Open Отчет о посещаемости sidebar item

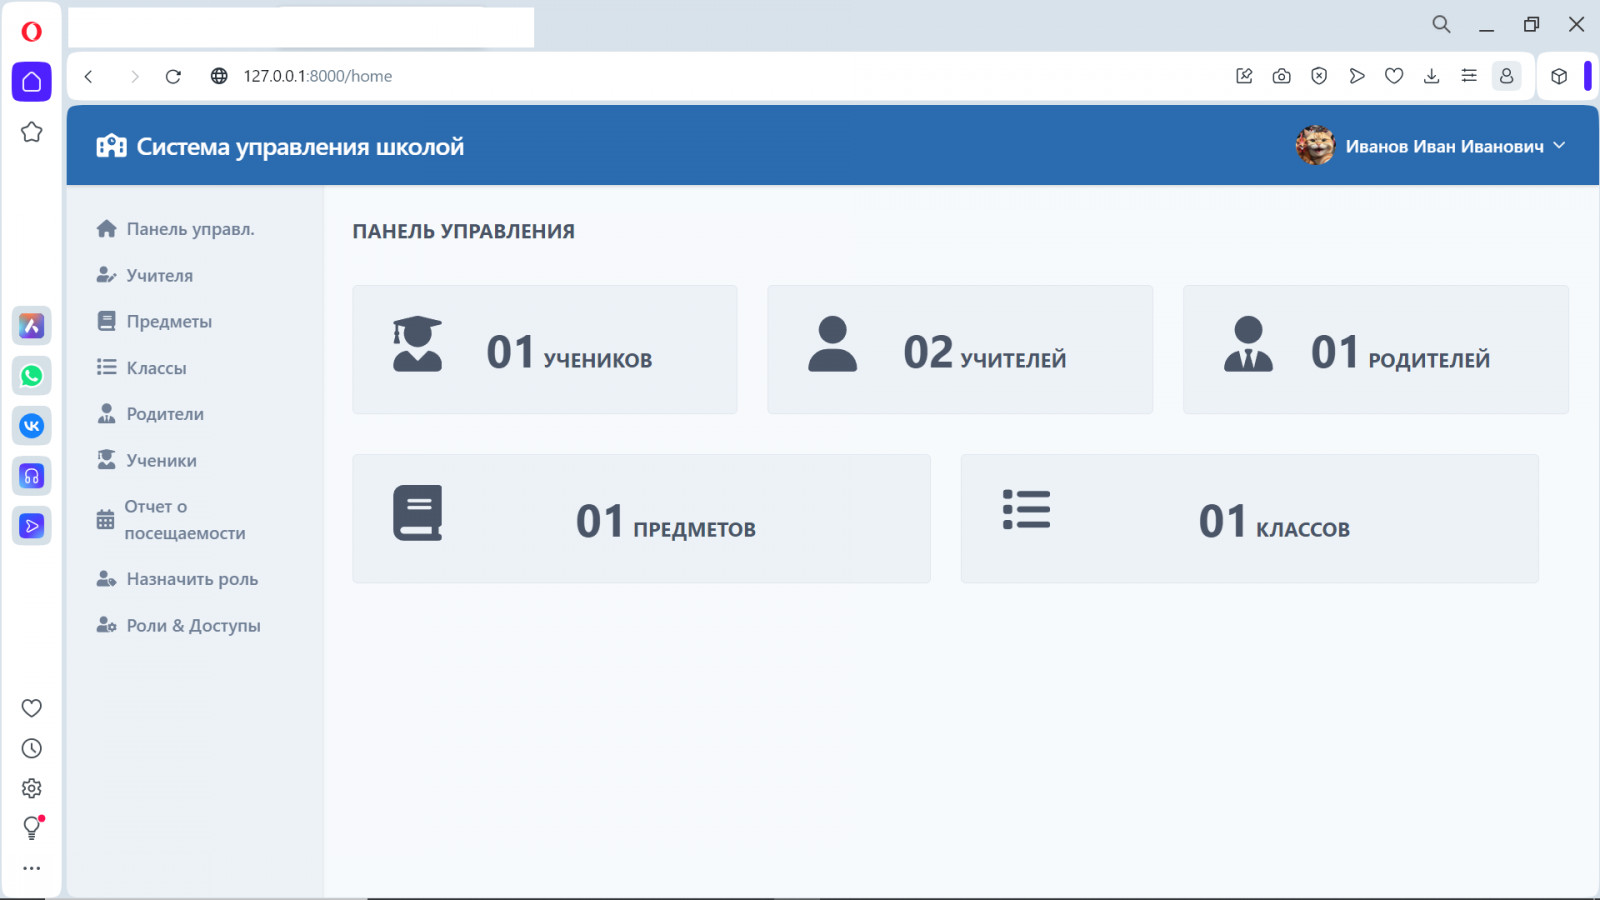click(x=172, y=520)
